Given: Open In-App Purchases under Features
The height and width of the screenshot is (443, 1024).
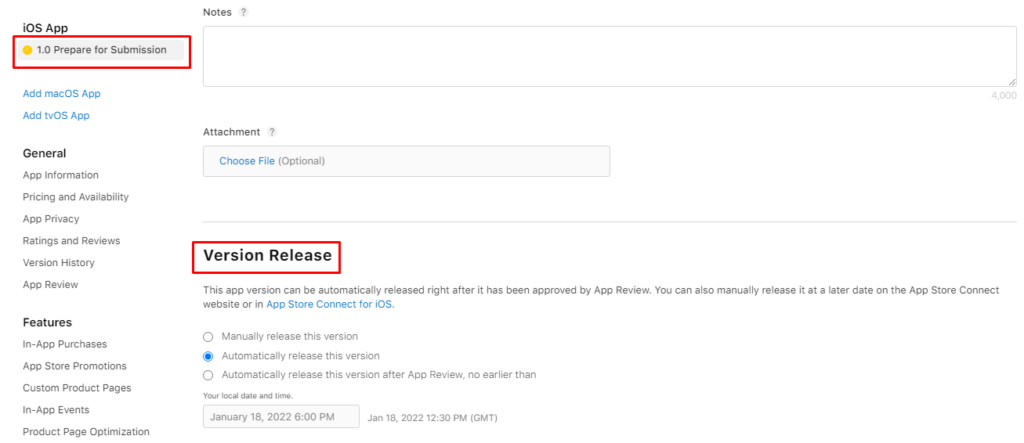Looking at the screenshot, I should click(65, 344).
